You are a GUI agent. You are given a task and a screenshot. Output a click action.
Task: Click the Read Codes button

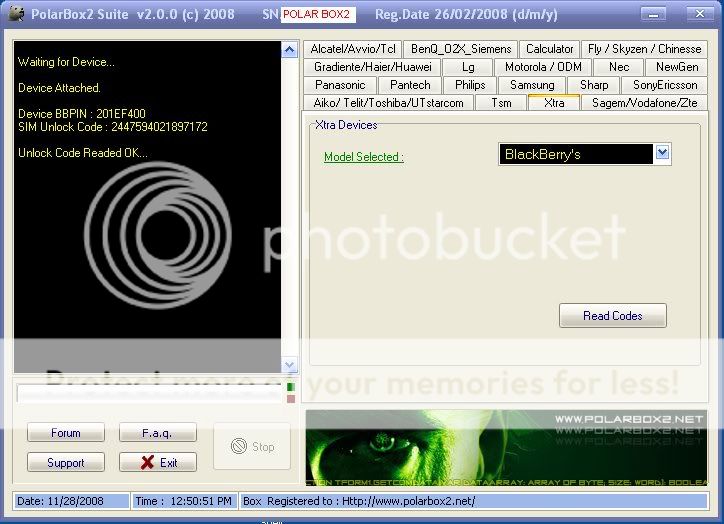click(613, 316)
